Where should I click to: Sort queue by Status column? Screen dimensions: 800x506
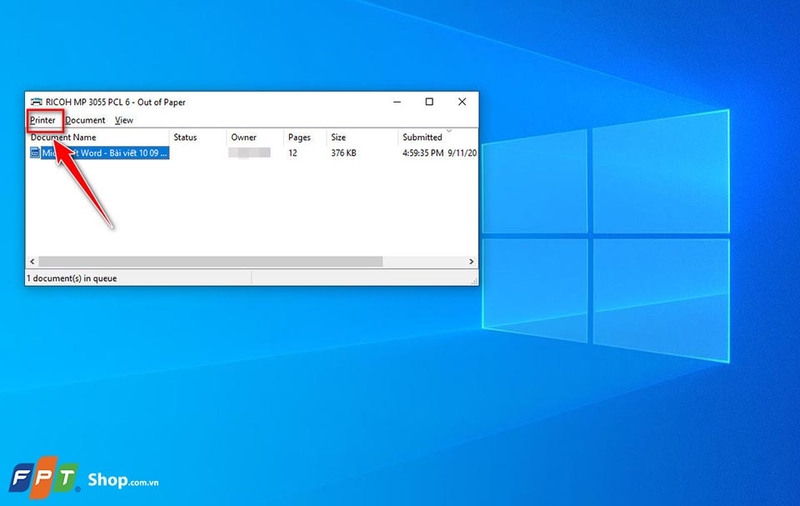point(185,137)
